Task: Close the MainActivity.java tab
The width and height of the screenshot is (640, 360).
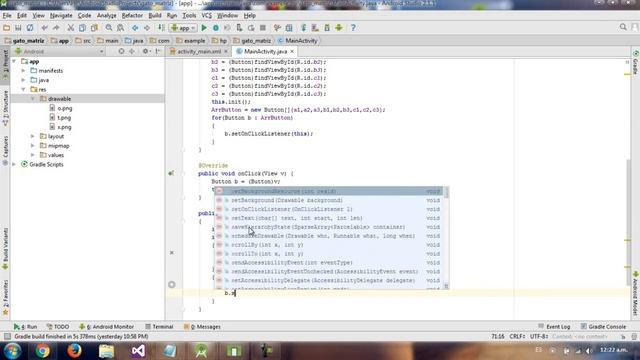Action: [292, 51]
